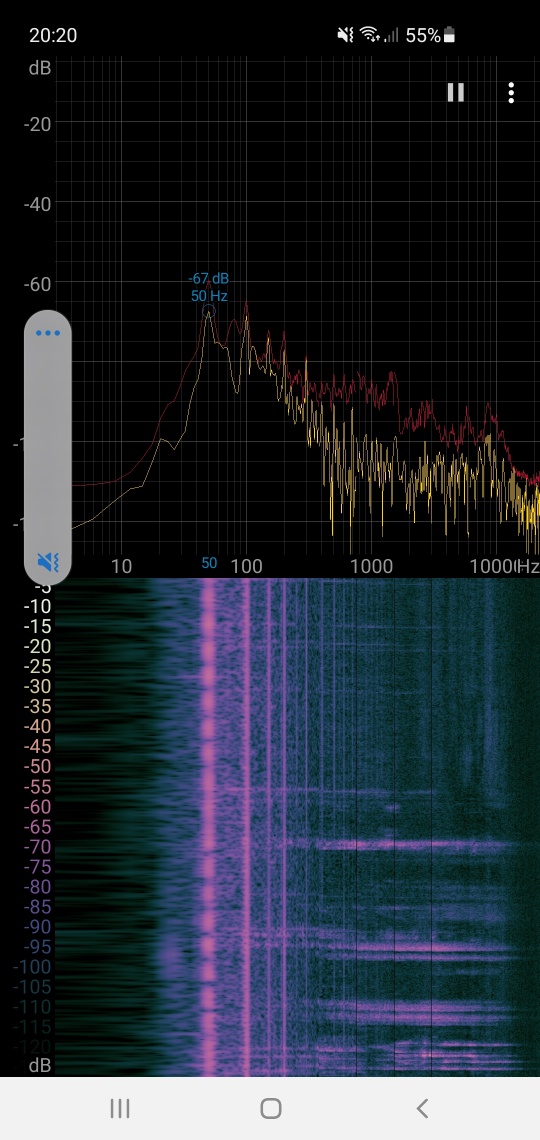Tap the bright 50 Hz band in spectrogram
Viewport: 540px width, 1140px height.
point(209,827)
